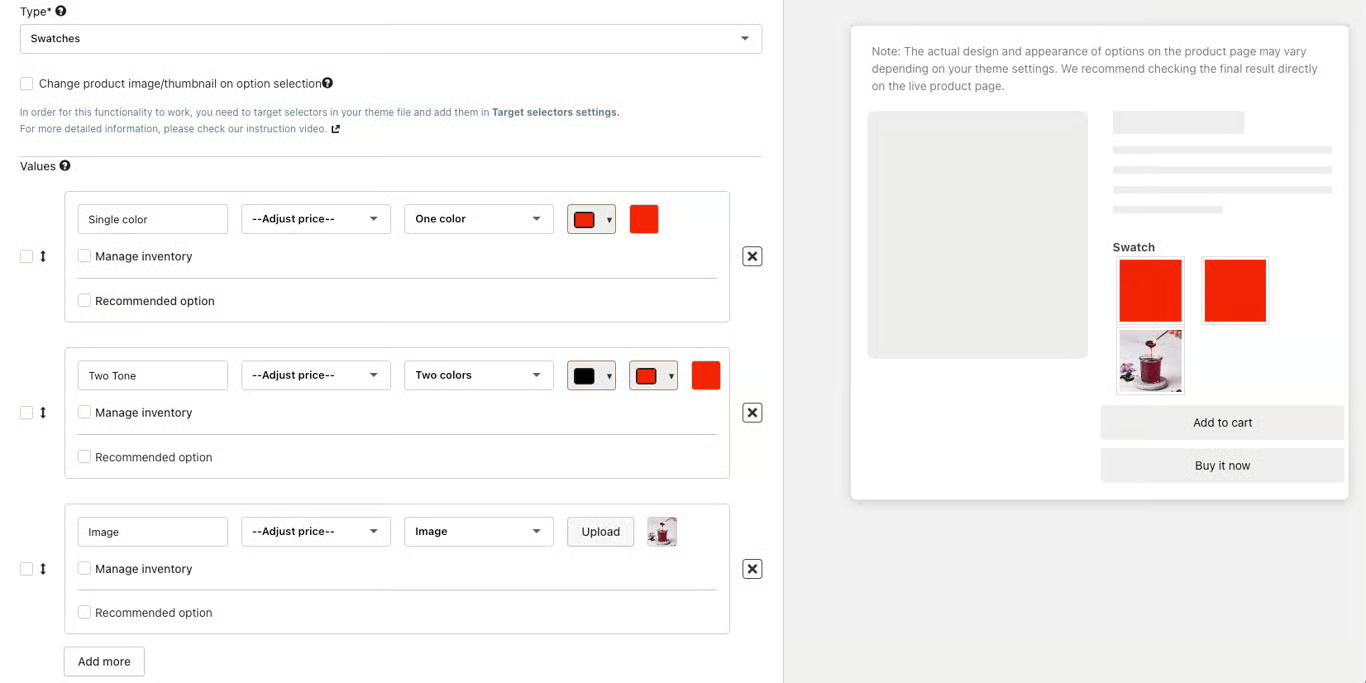The width and height of the screenshot is (1366, 683).
Task: Edit the Two Tone name field
Action: [x=153, y=375]
